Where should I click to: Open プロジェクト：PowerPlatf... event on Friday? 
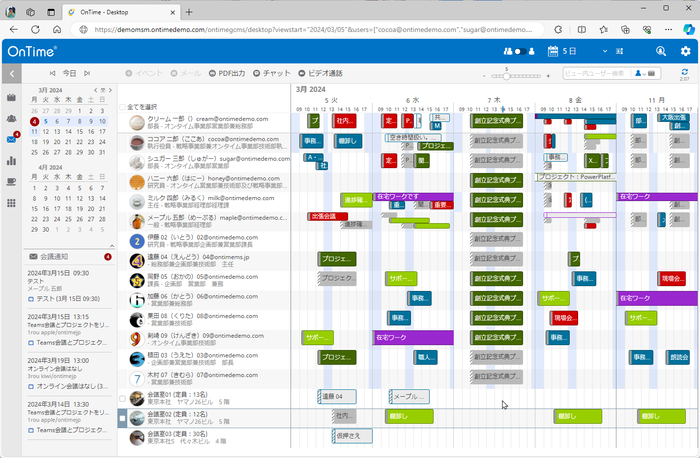tap(575, 177)
